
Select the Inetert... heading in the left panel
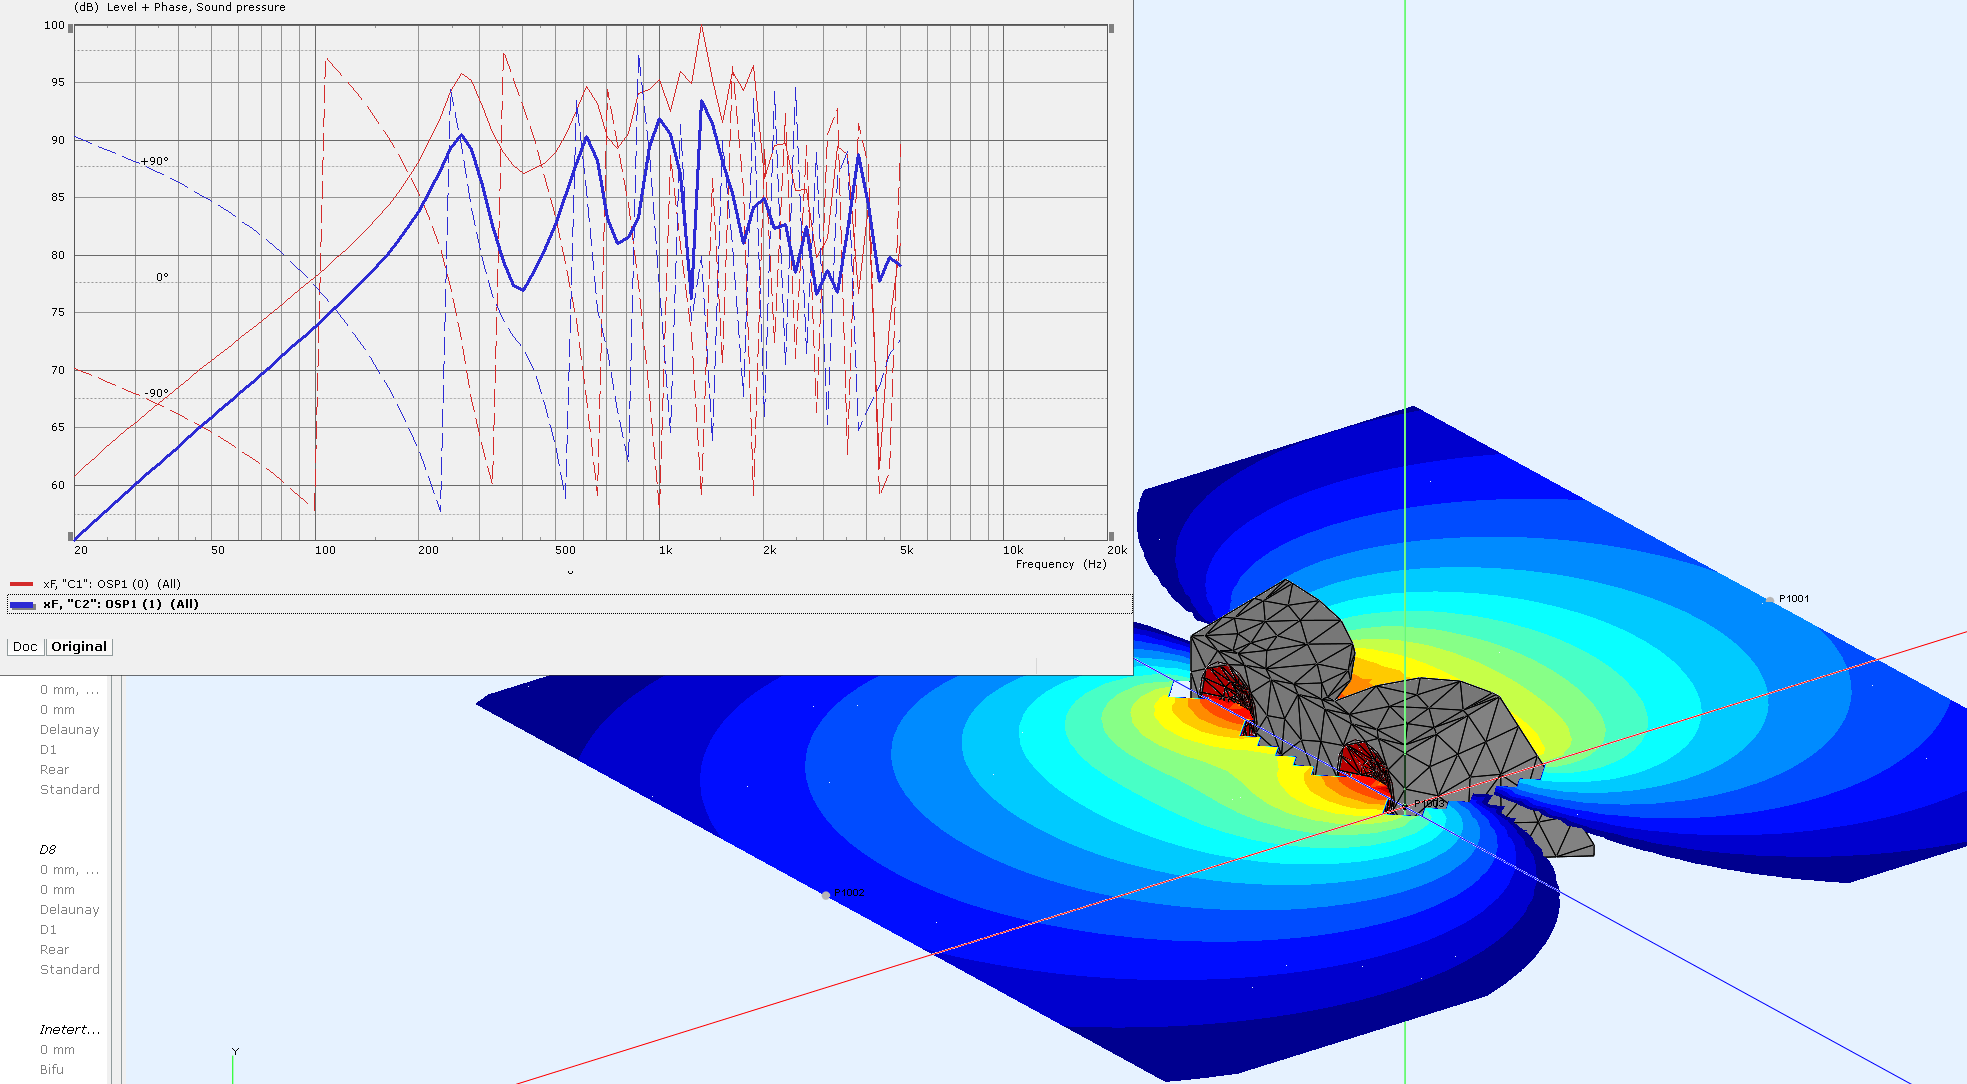point(70,1030)
